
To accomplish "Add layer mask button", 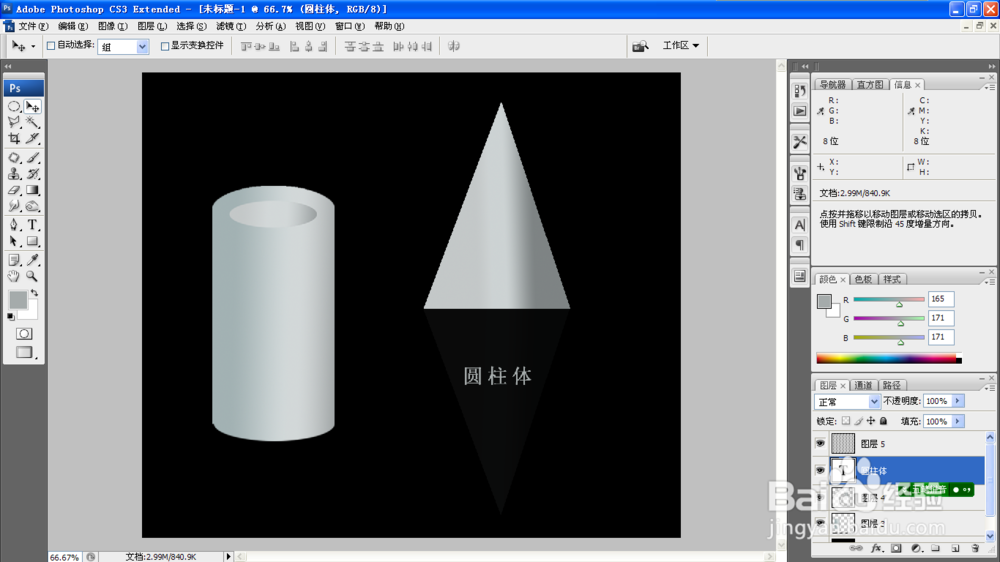I will tap(896, 548).
